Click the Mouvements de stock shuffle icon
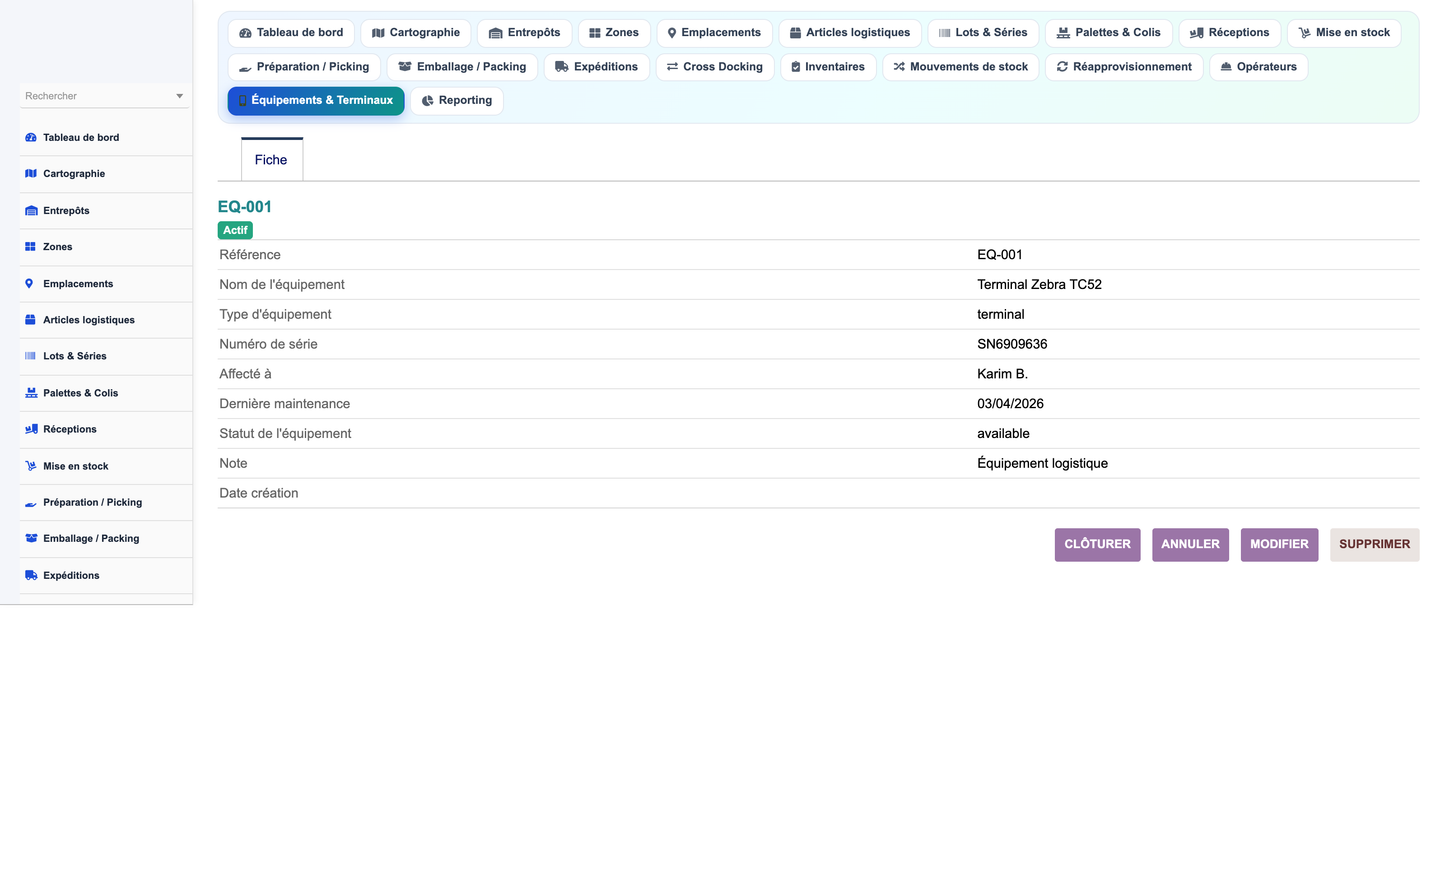 tap(899, 67)
